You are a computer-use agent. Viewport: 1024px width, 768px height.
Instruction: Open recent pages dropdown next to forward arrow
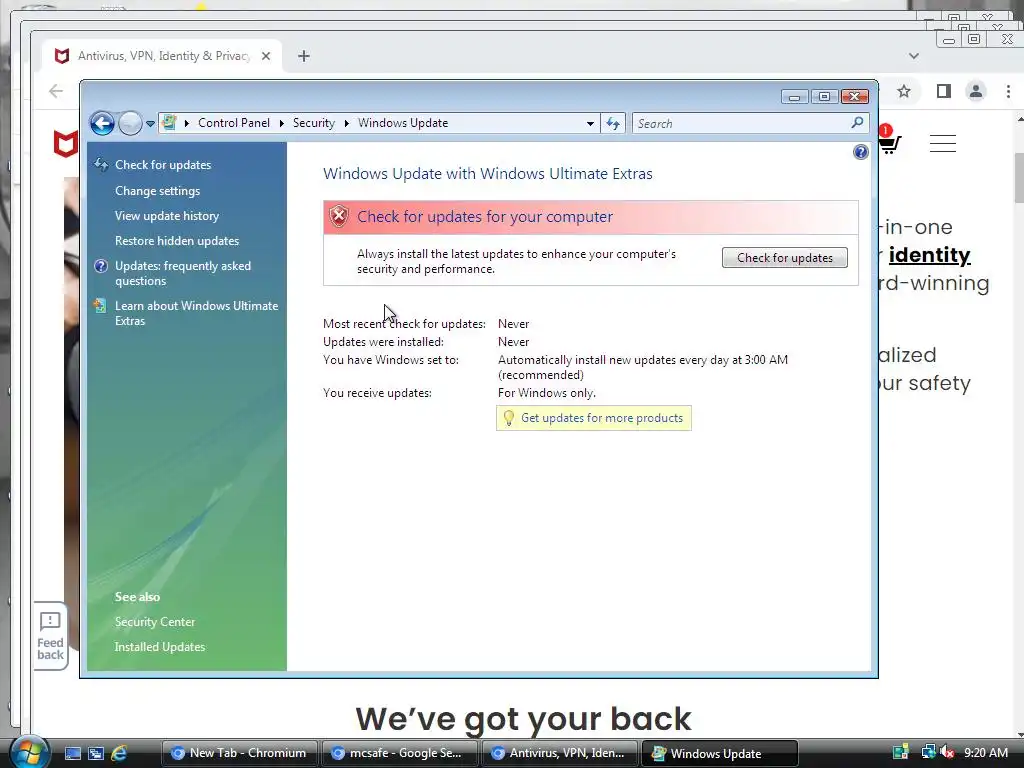click(150, 123)
